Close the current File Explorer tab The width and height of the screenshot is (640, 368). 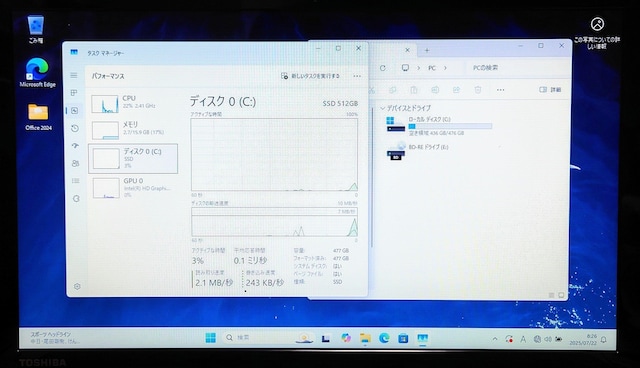(407, 50)
